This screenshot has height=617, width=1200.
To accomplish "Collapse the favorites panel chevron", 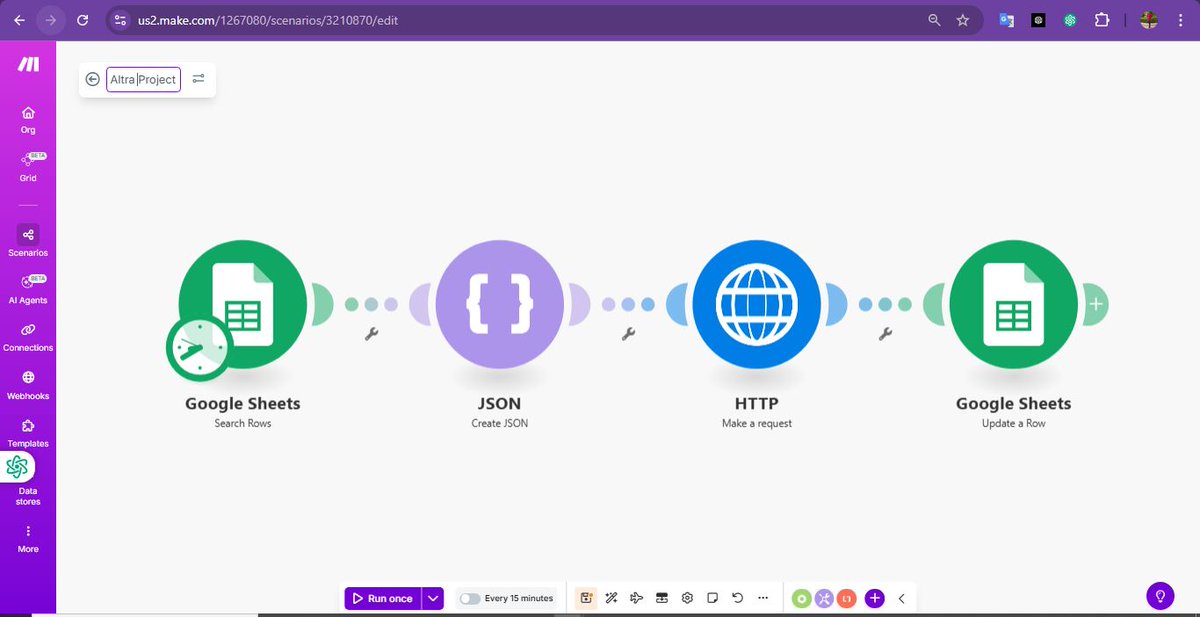I will click(x=901, y=598).
